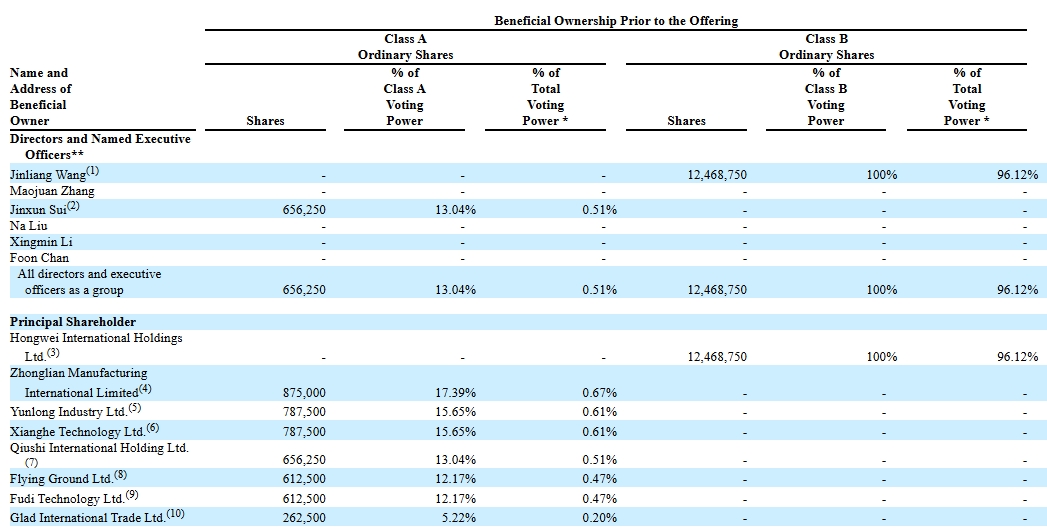Select the Na Liu row name
The image size is (1047, 532).
point(29,225)
